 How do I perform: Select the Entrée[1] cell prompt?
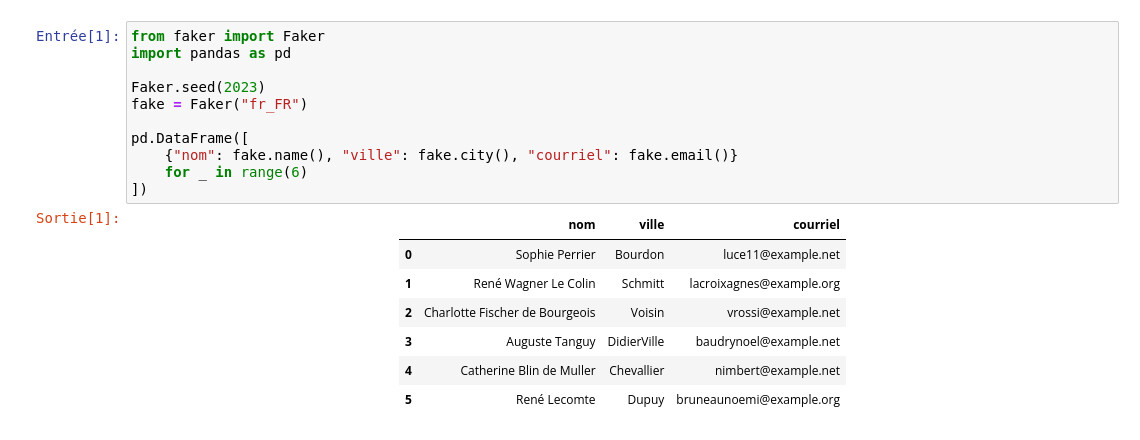[78, 36]
